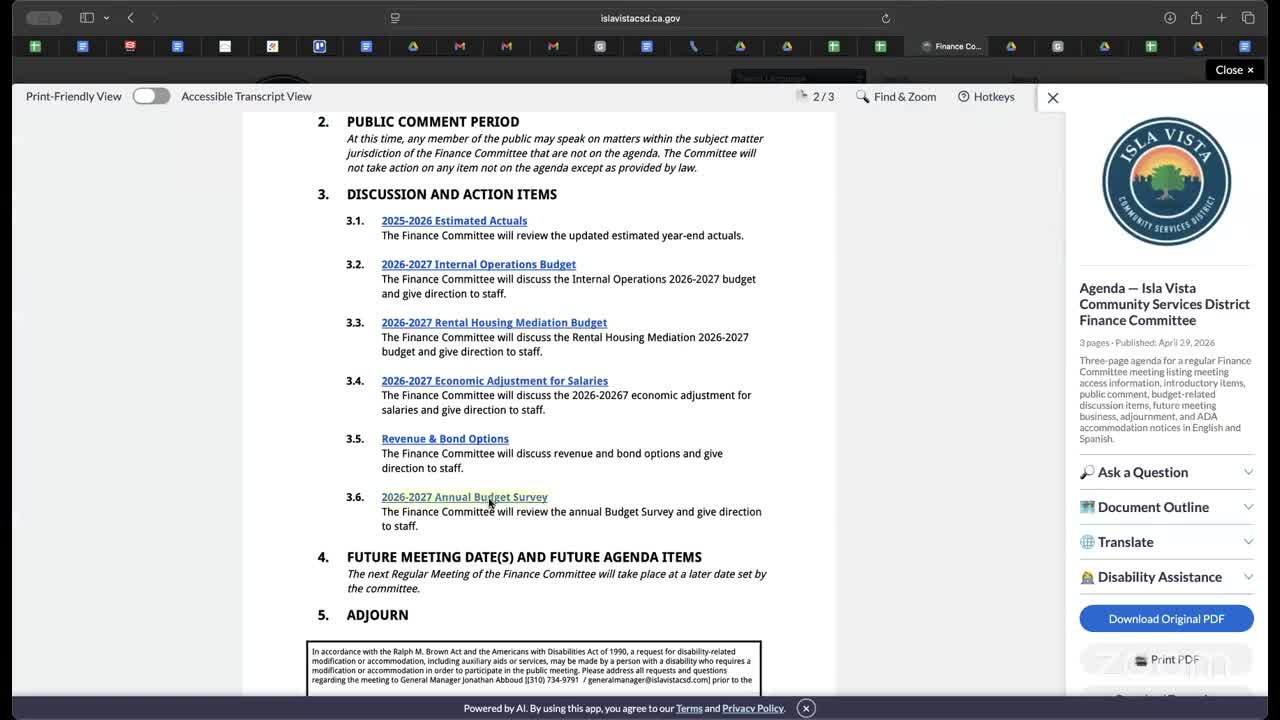Click the Safari share icon

[x=1196, y=18]
